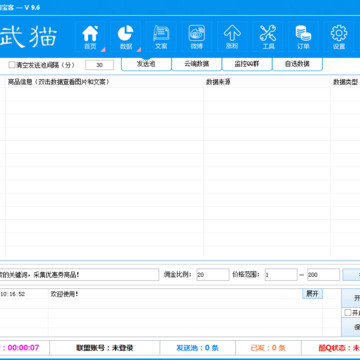Click the 00:00:07 timer in status bar
360x360 pixels.
pyautogui.click(x=23, y=348)
